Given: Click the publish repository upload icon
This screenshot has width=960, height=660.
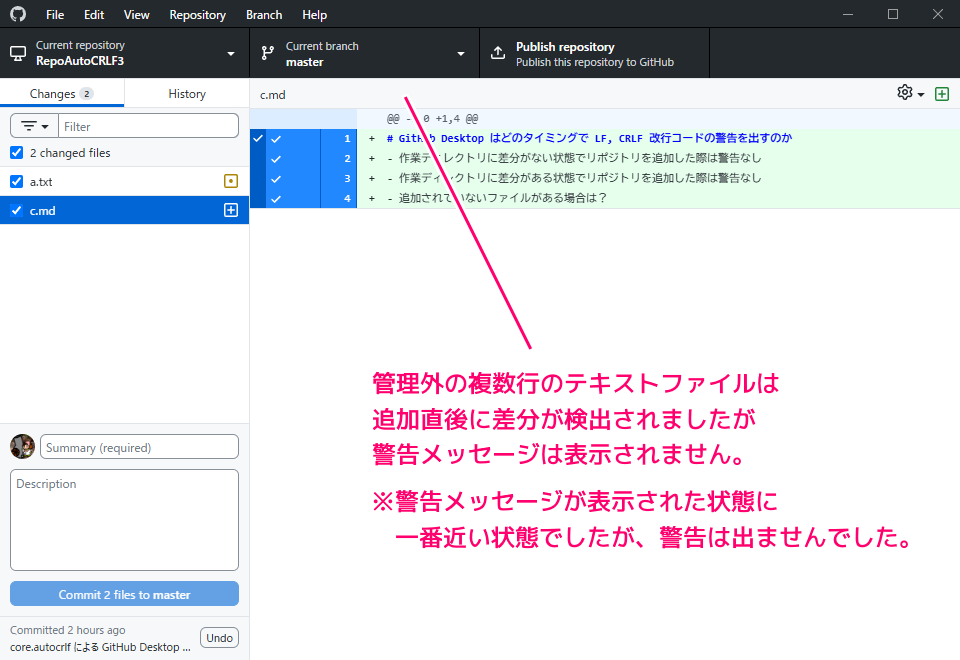Looking at the screenshot, I should point(498,53).
